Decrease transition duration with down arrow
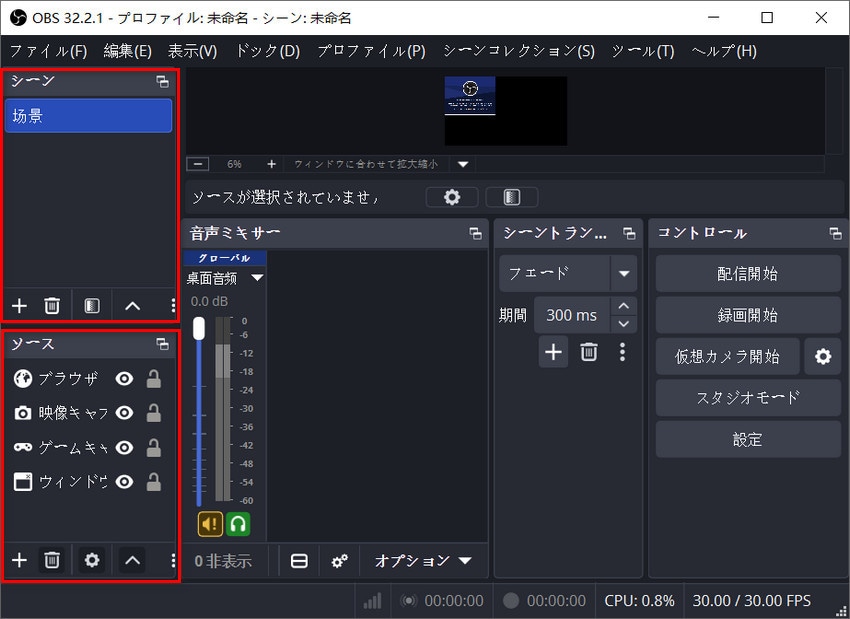The image size is (850, 619). tap(623, 324)
